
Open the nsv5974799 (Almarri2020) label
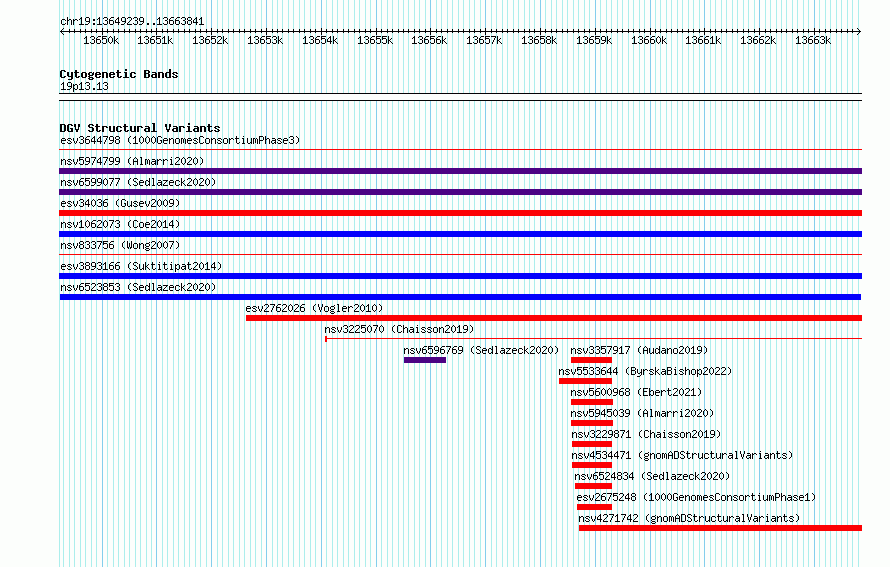(132, 161)
